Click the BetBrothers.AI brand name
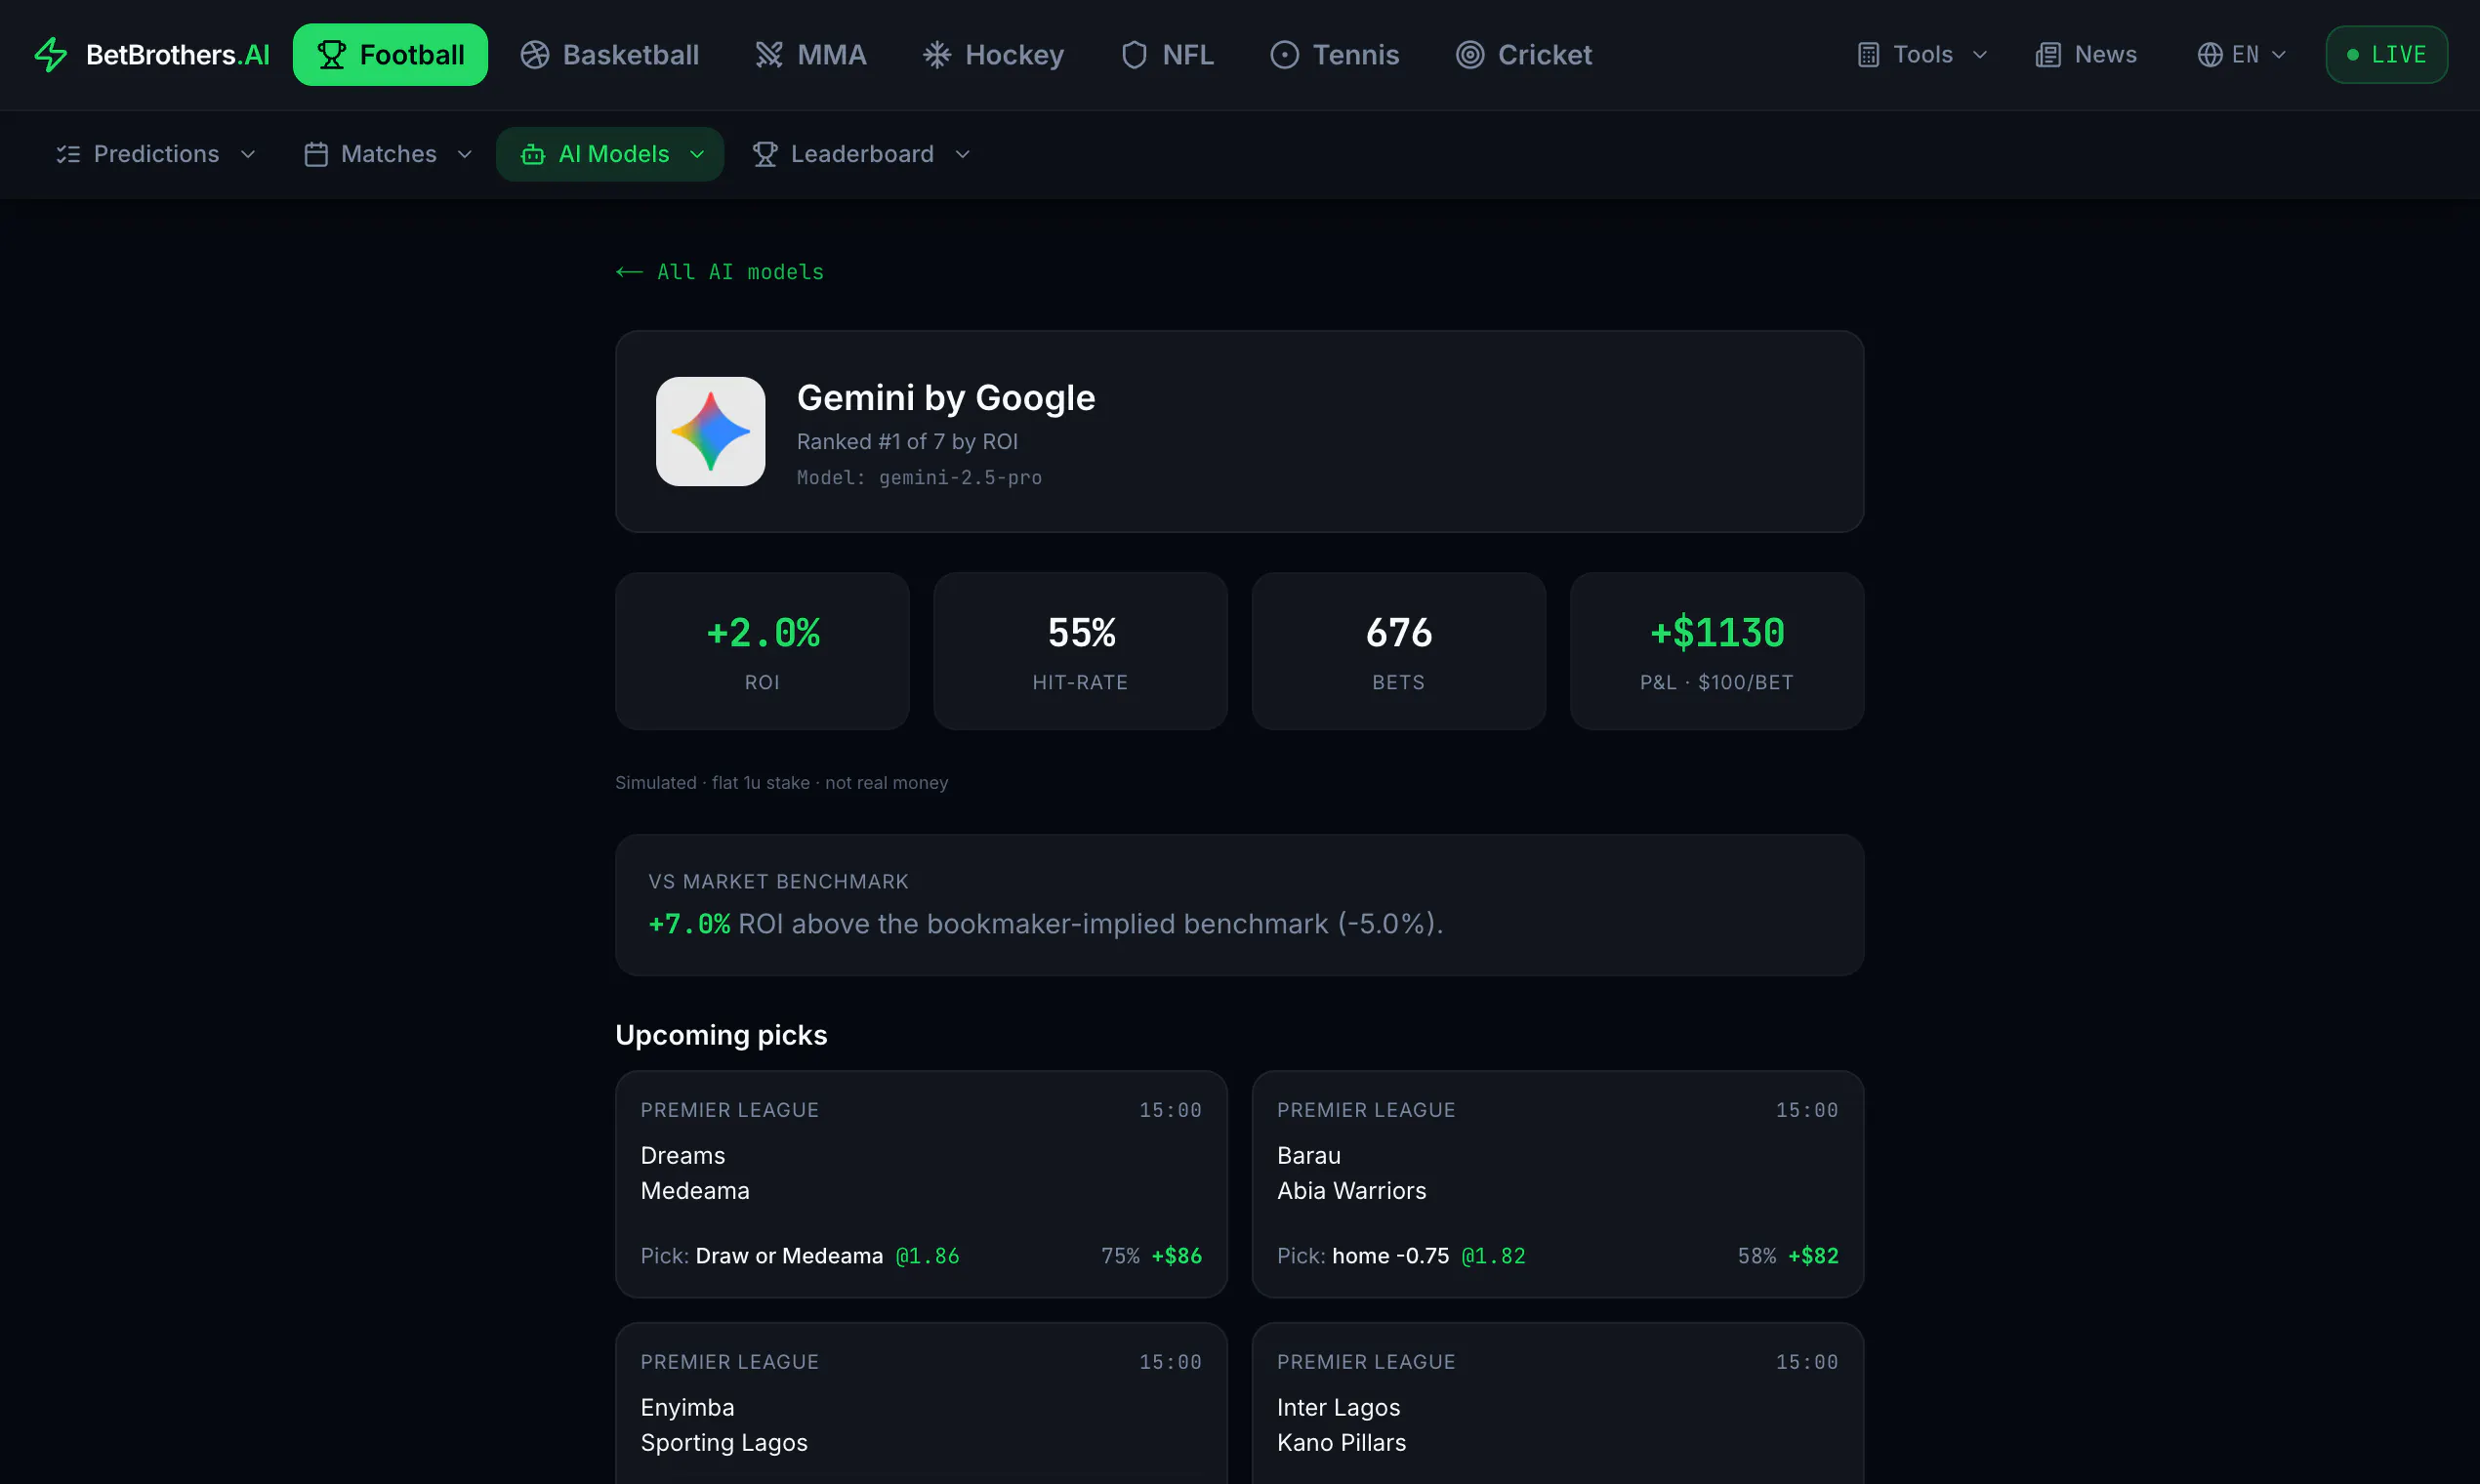The width and height of the screenshot is (2480, 1484). tap(178, 55)
